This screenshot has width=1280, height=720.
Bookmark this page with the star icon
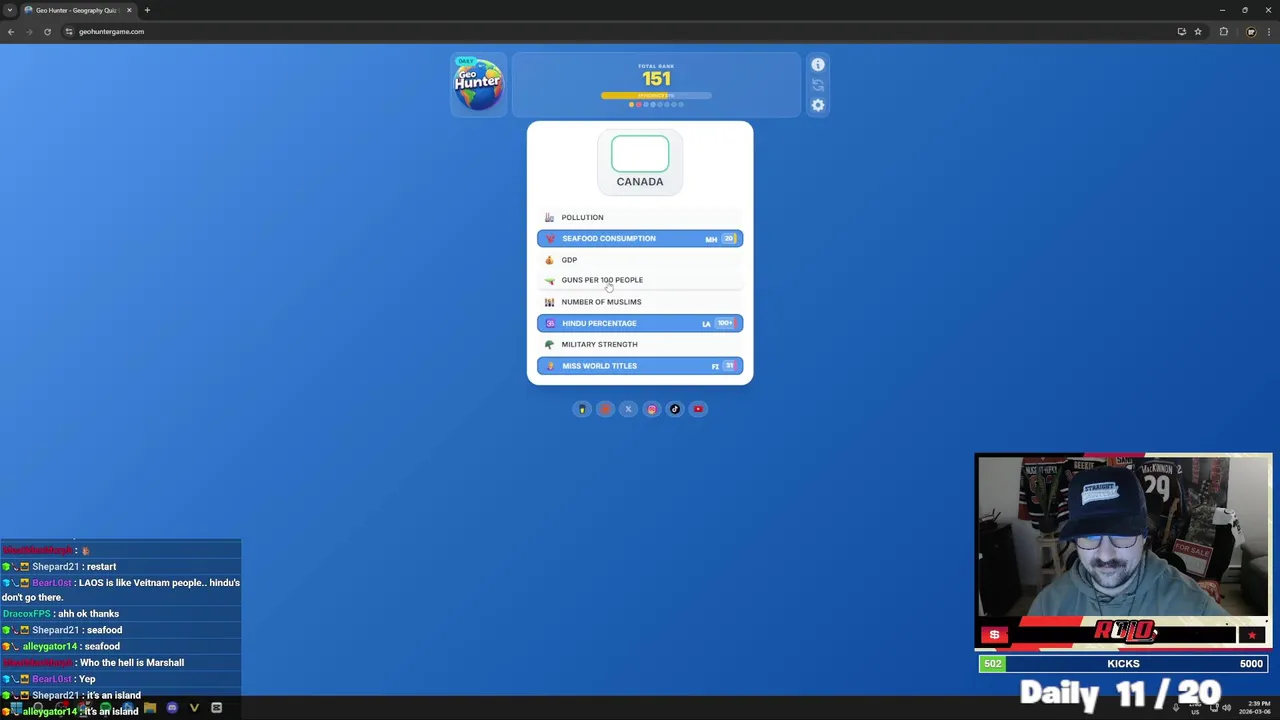1198,31
